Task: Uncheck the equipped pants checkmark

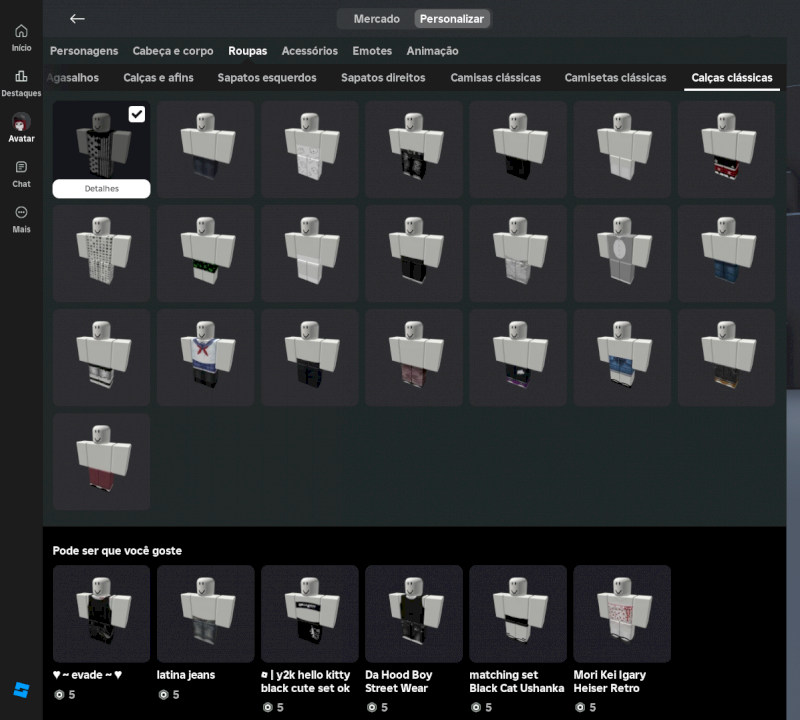Action: (137, 114)
